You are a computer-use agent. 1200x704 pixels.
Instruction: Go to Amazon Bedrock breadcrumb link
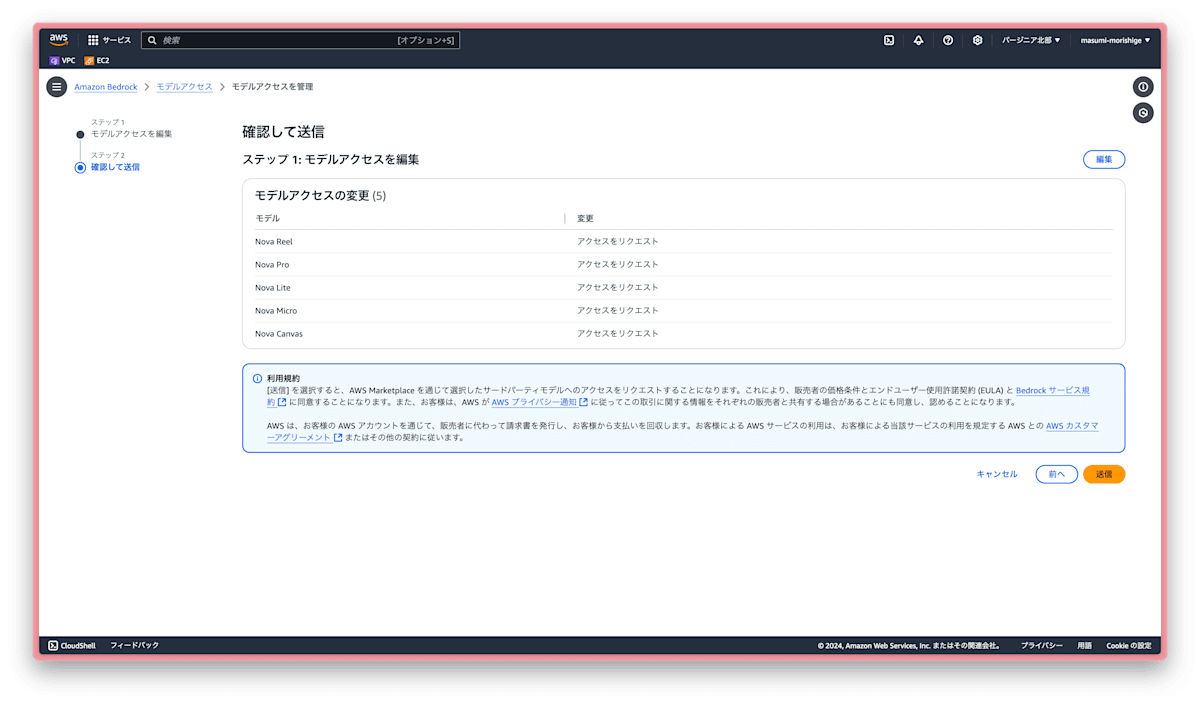(106, 87)
